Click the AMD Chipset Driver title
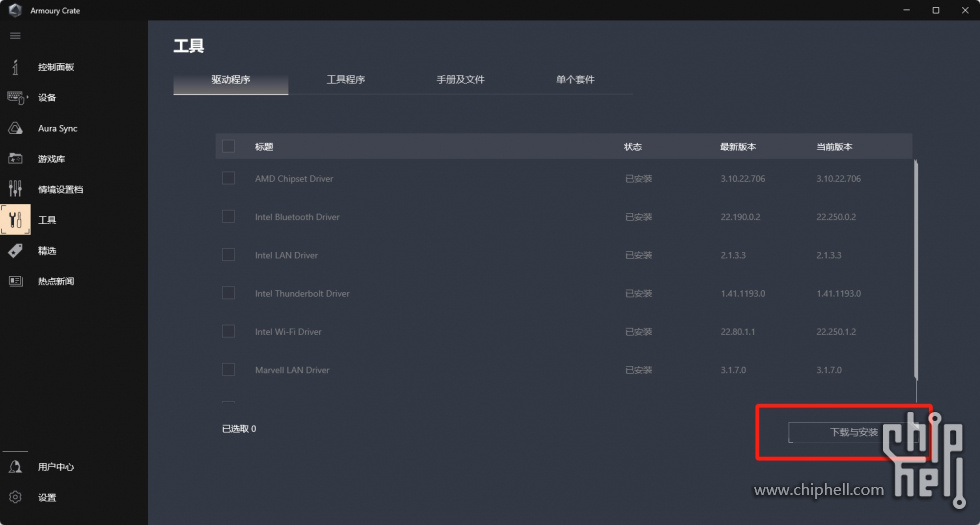Screen dimensions: 980x525 (x=294, y=179)
